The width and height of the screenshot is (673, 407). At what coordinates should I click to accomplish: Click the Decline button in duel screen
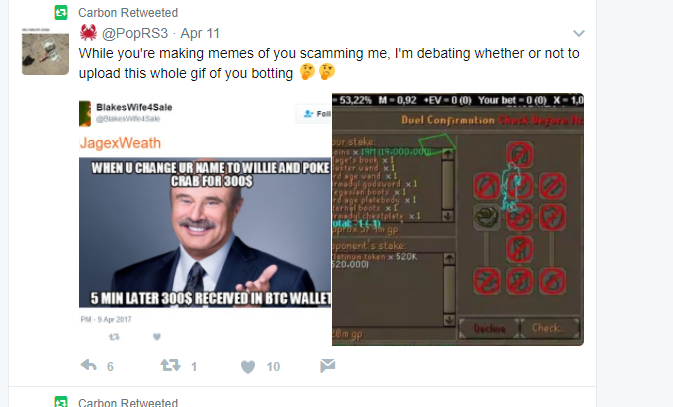pos(489,328)
